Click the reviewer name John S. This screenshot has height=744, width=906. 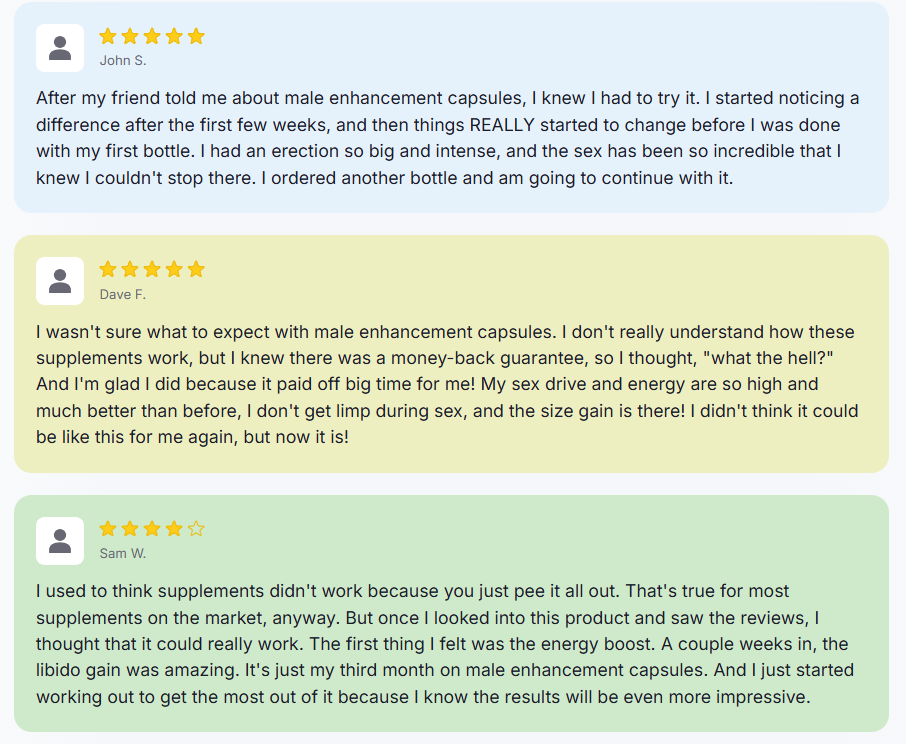click(x=123, y=61)
